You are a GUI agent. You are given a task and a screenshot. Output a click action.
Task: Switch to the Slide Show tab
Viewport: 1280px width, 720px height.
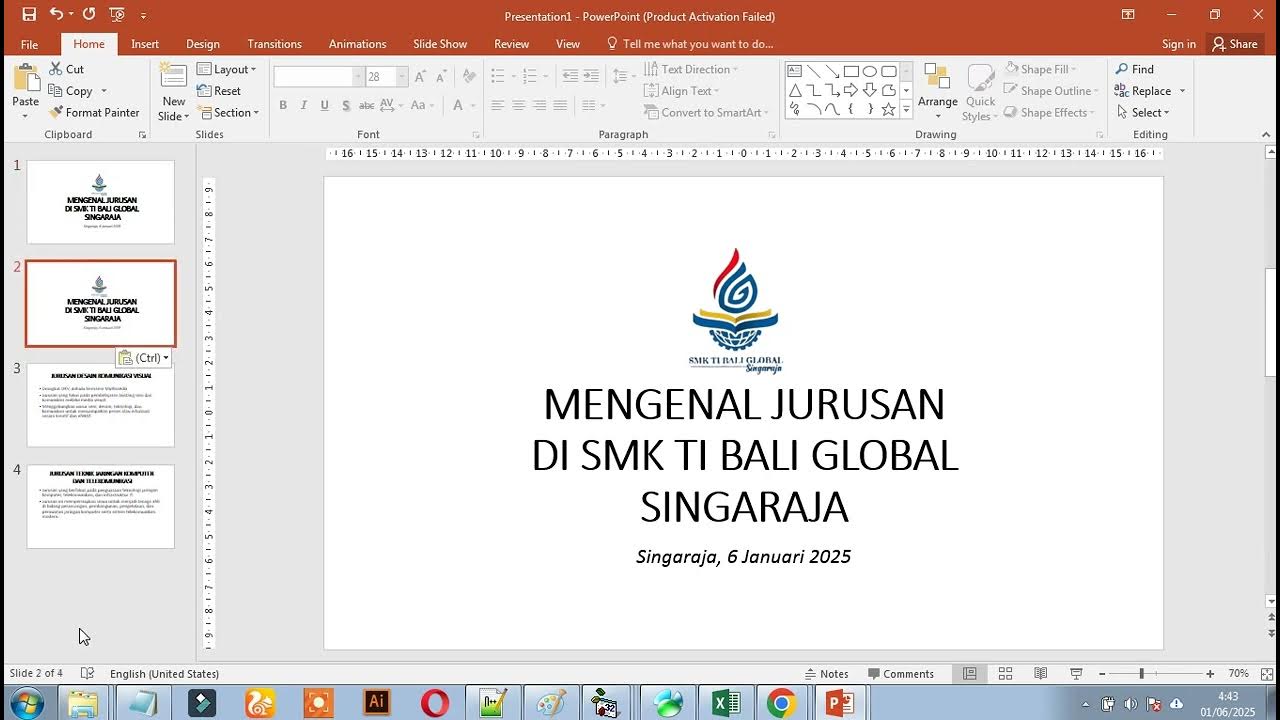pos(440,44)
